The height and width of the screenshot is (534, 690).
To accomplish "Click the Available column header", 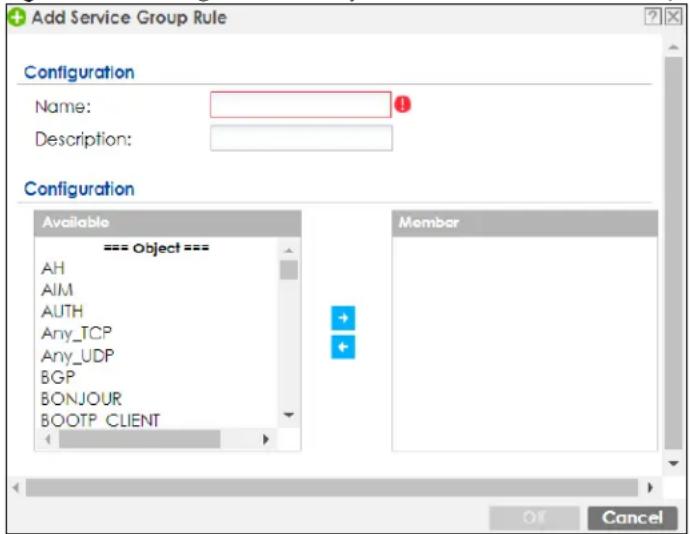I will (x=168, y=223).
